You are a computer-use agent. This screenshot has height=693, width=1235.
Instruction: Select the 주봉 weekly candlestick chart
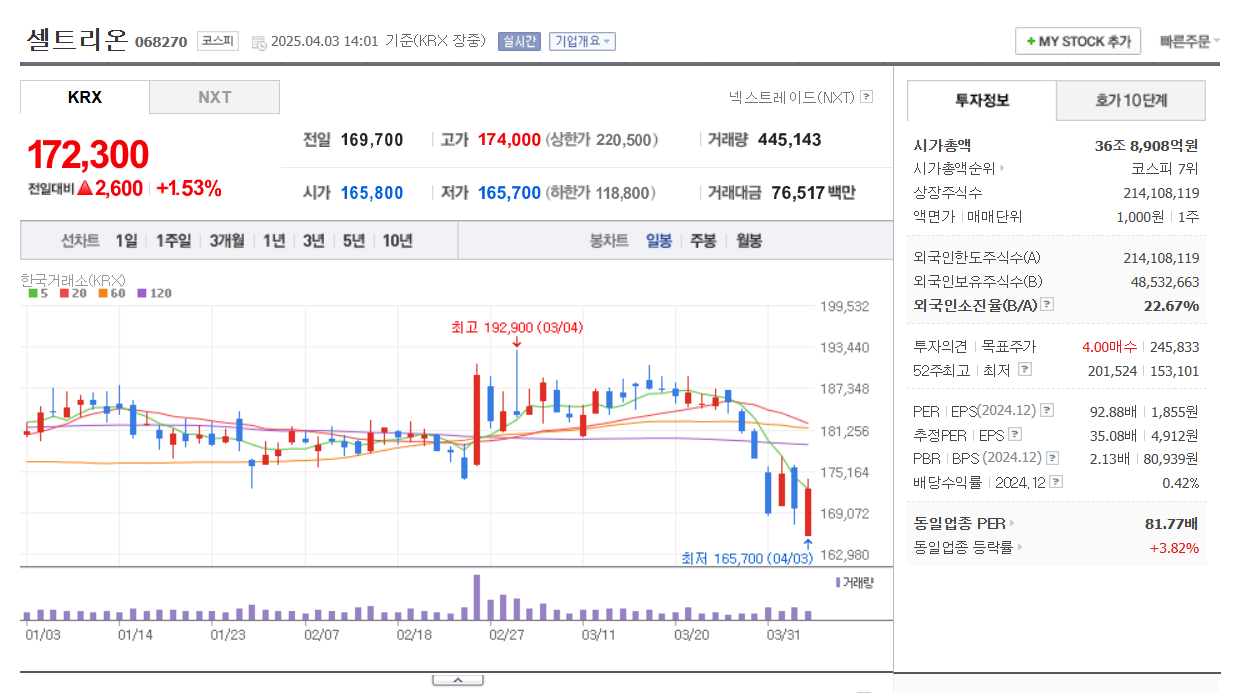[x=703, y=240]
